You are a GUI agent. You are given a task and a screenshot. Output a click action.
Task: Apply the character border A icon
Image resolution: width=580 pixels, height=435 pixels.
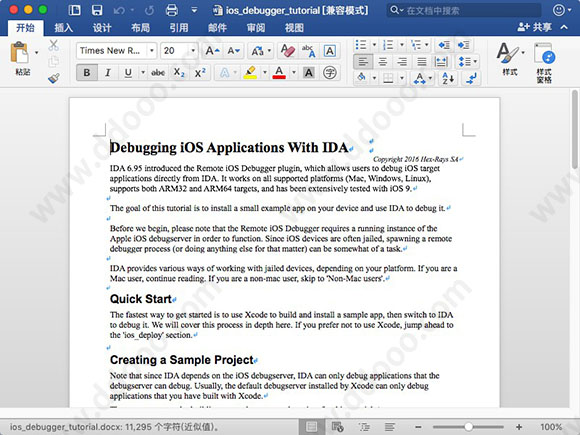coord(330,51)
